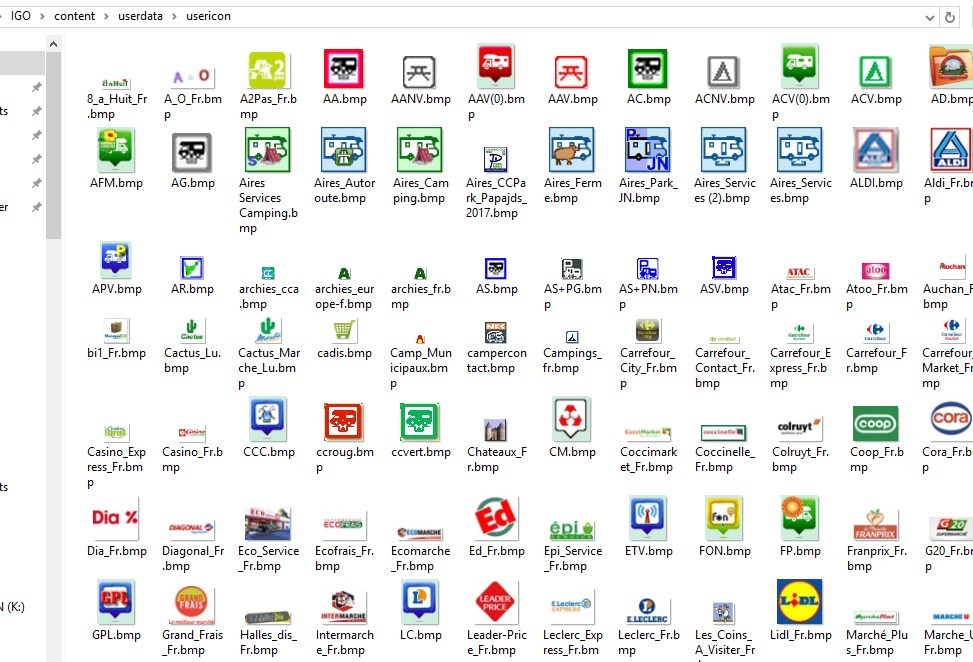973x662 pixels.
Task: Select the Aires_Ferme.bmp icon
Action: pos(571,150)
